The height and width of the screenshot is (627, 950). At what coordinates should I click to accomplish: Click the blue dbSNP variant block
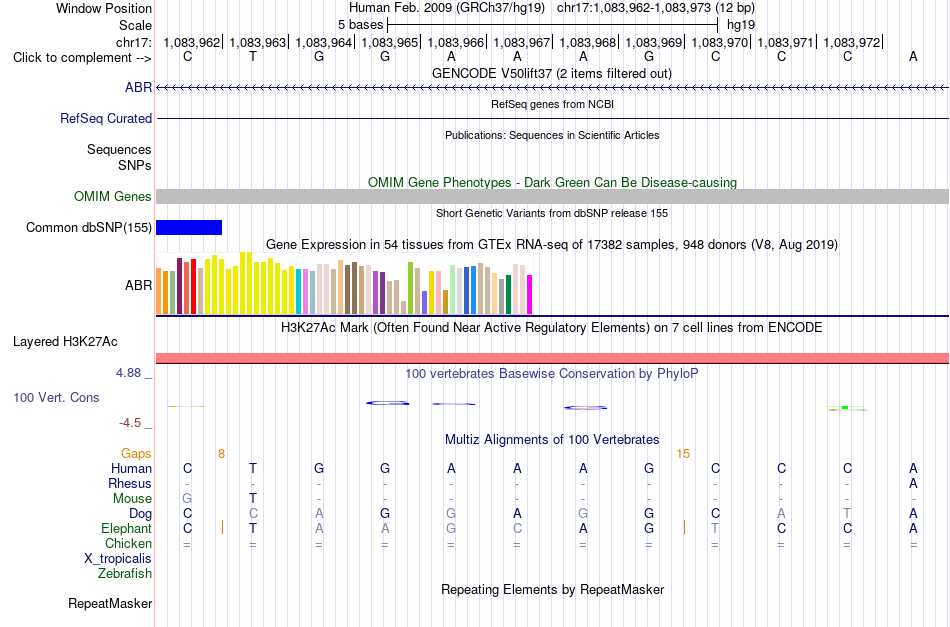pyautogui.click(x=189, y=227)
